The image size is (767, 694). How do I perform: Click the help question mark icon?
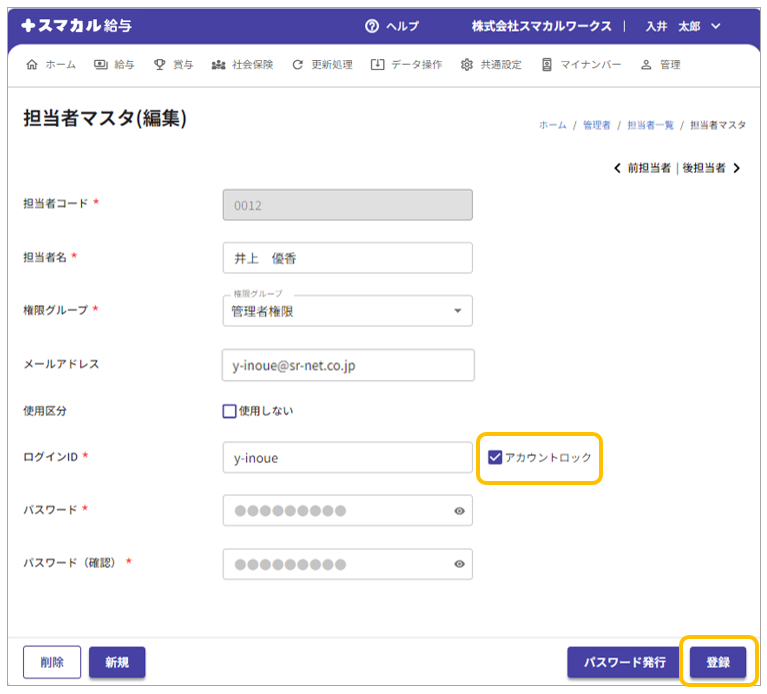pos(372,26)
